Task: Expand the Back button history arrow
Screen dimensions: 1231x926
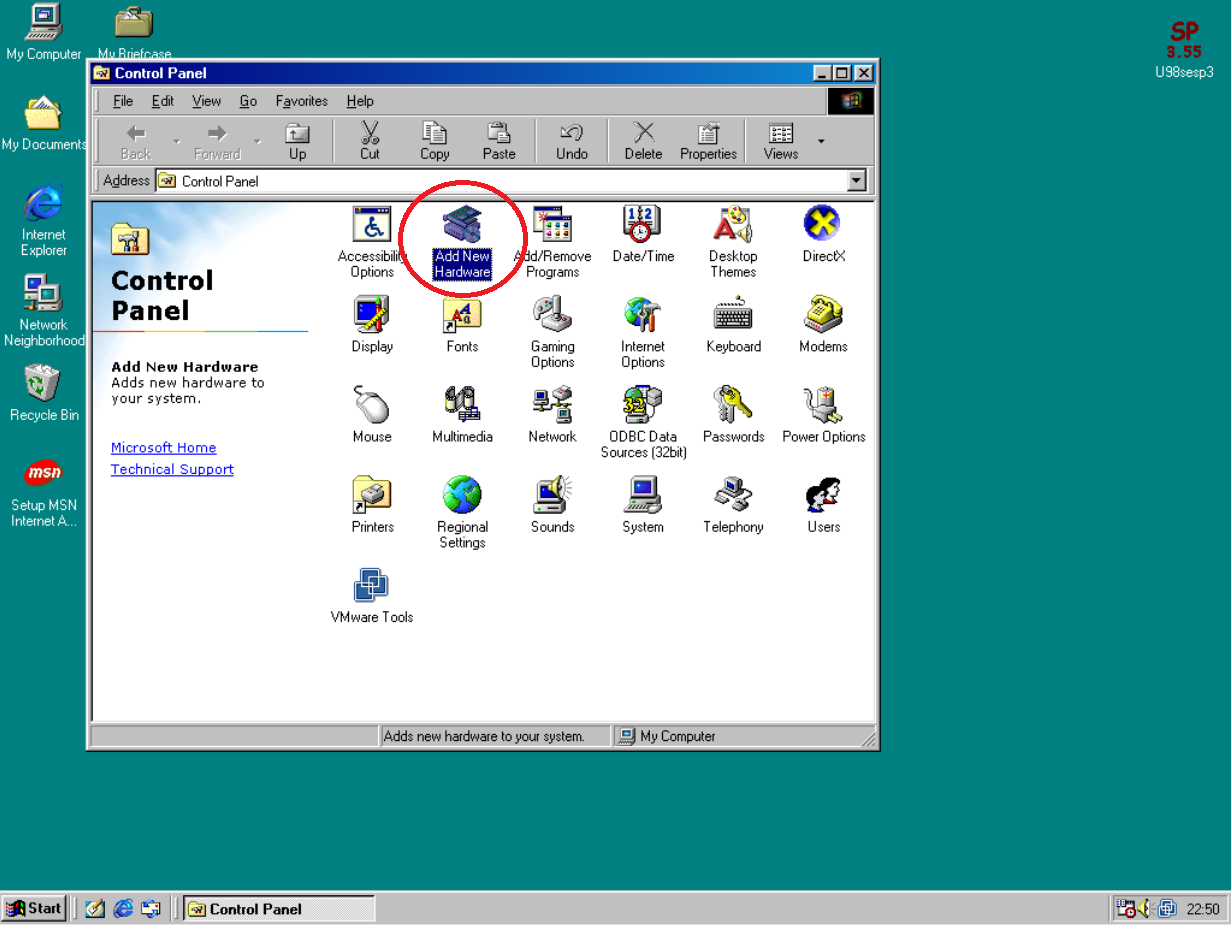Action: [177, 141]
